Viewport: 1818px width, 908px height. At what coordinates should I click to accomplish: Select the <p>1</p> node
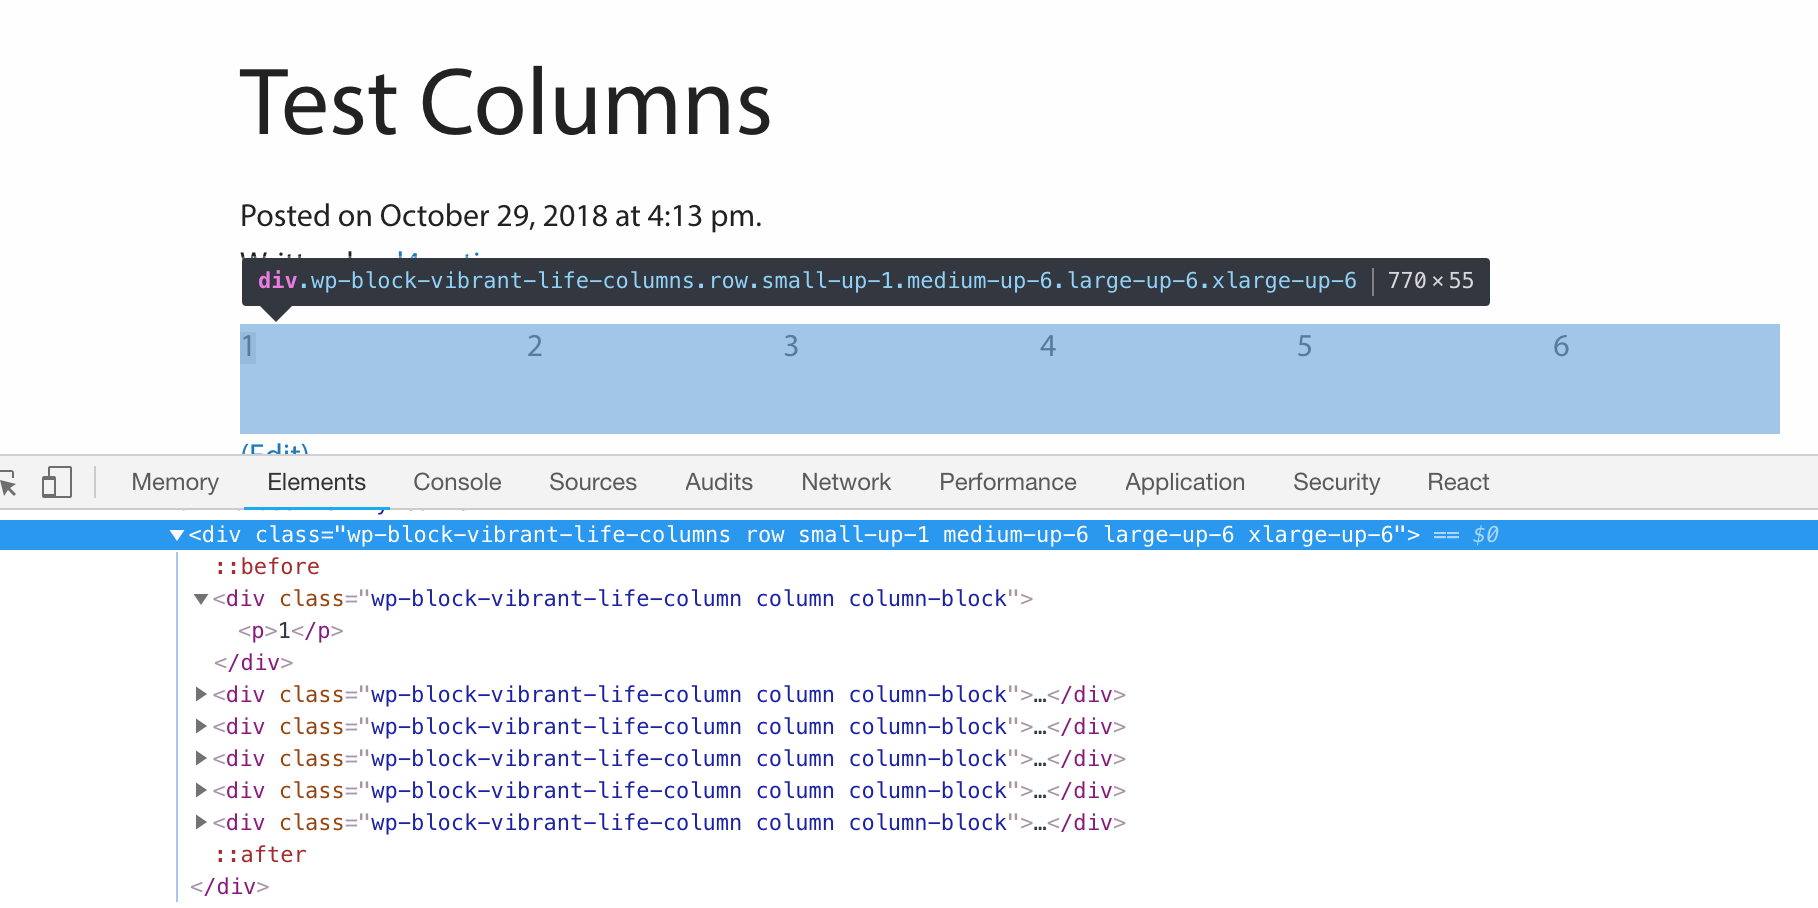[x=290, y=631]
